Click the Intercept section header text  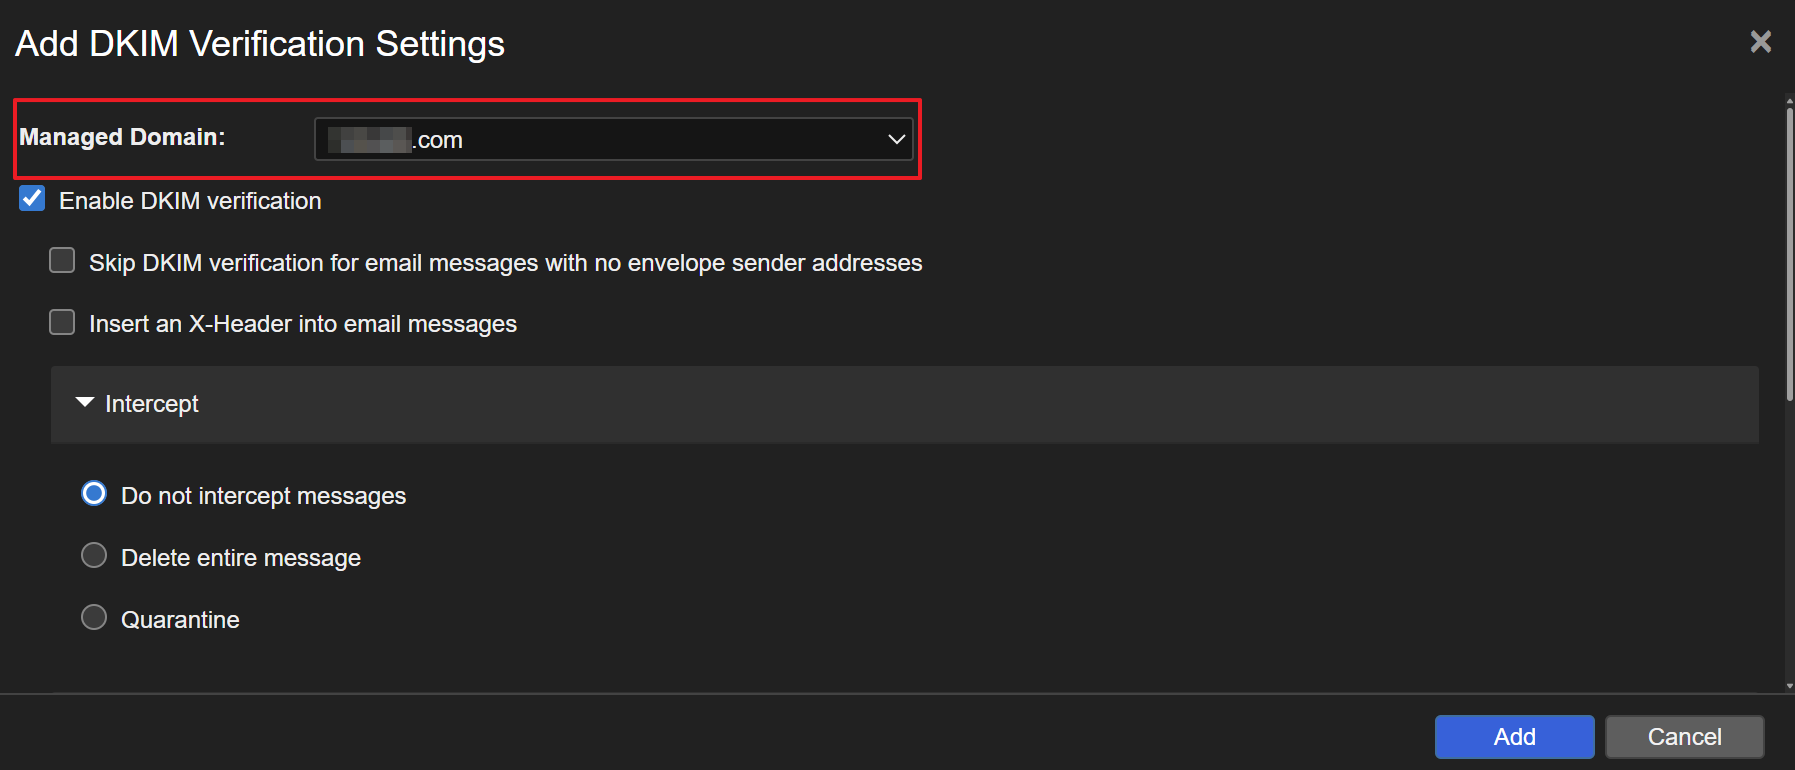[x=152, y=404]
